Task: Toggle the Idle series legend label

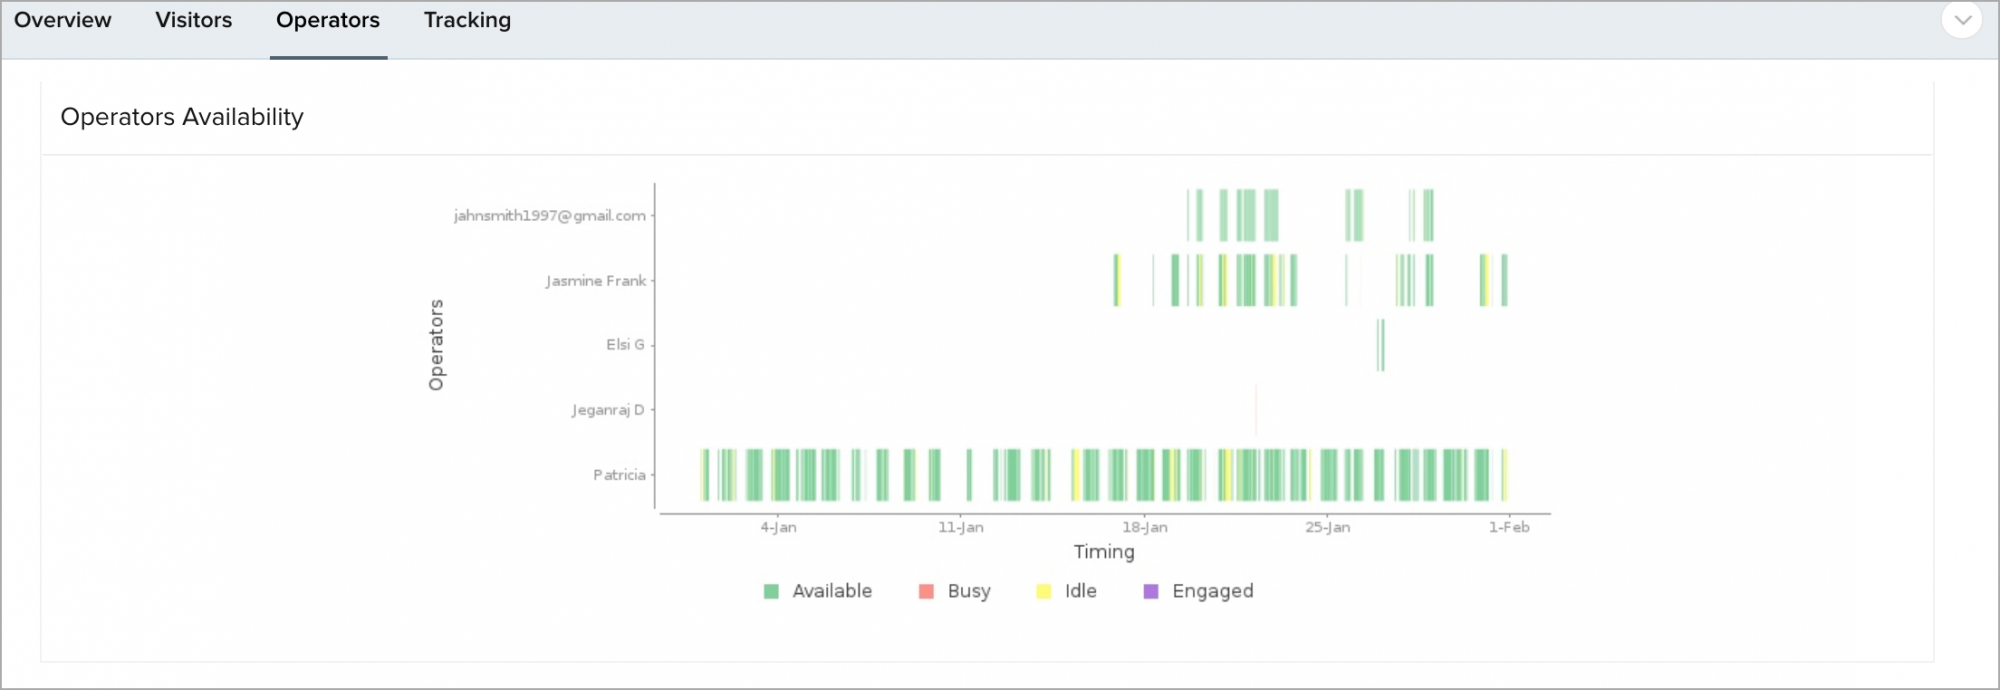Action: [x=1080, y=591]
